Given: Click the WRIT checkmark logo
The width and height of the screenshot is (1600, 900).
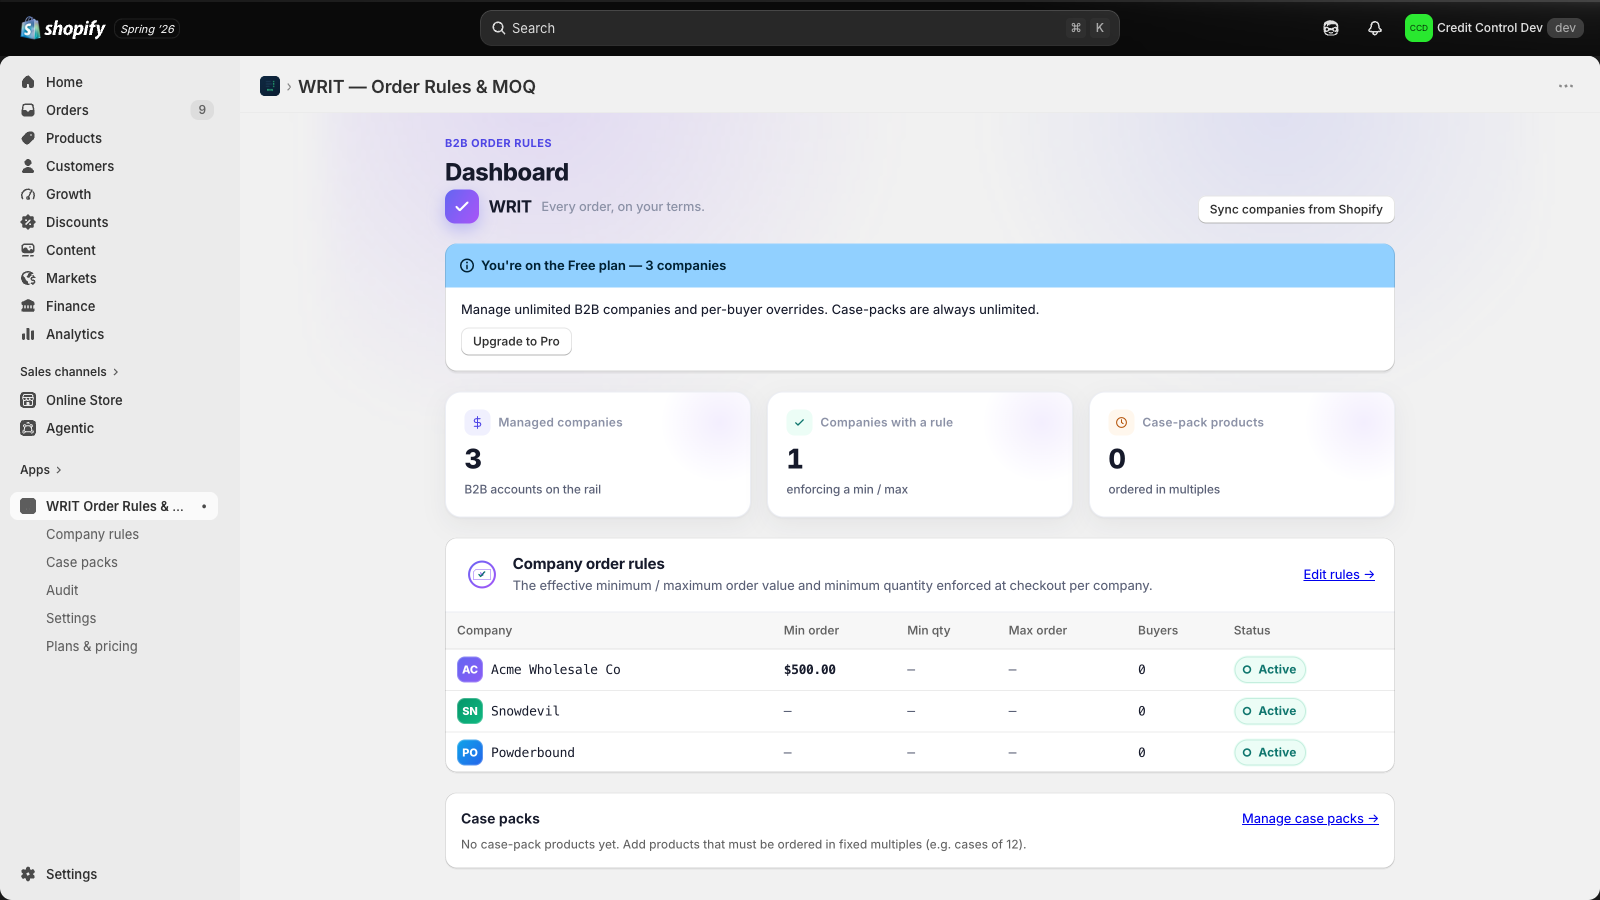Looking at the screenshot, I should (462, 207).
